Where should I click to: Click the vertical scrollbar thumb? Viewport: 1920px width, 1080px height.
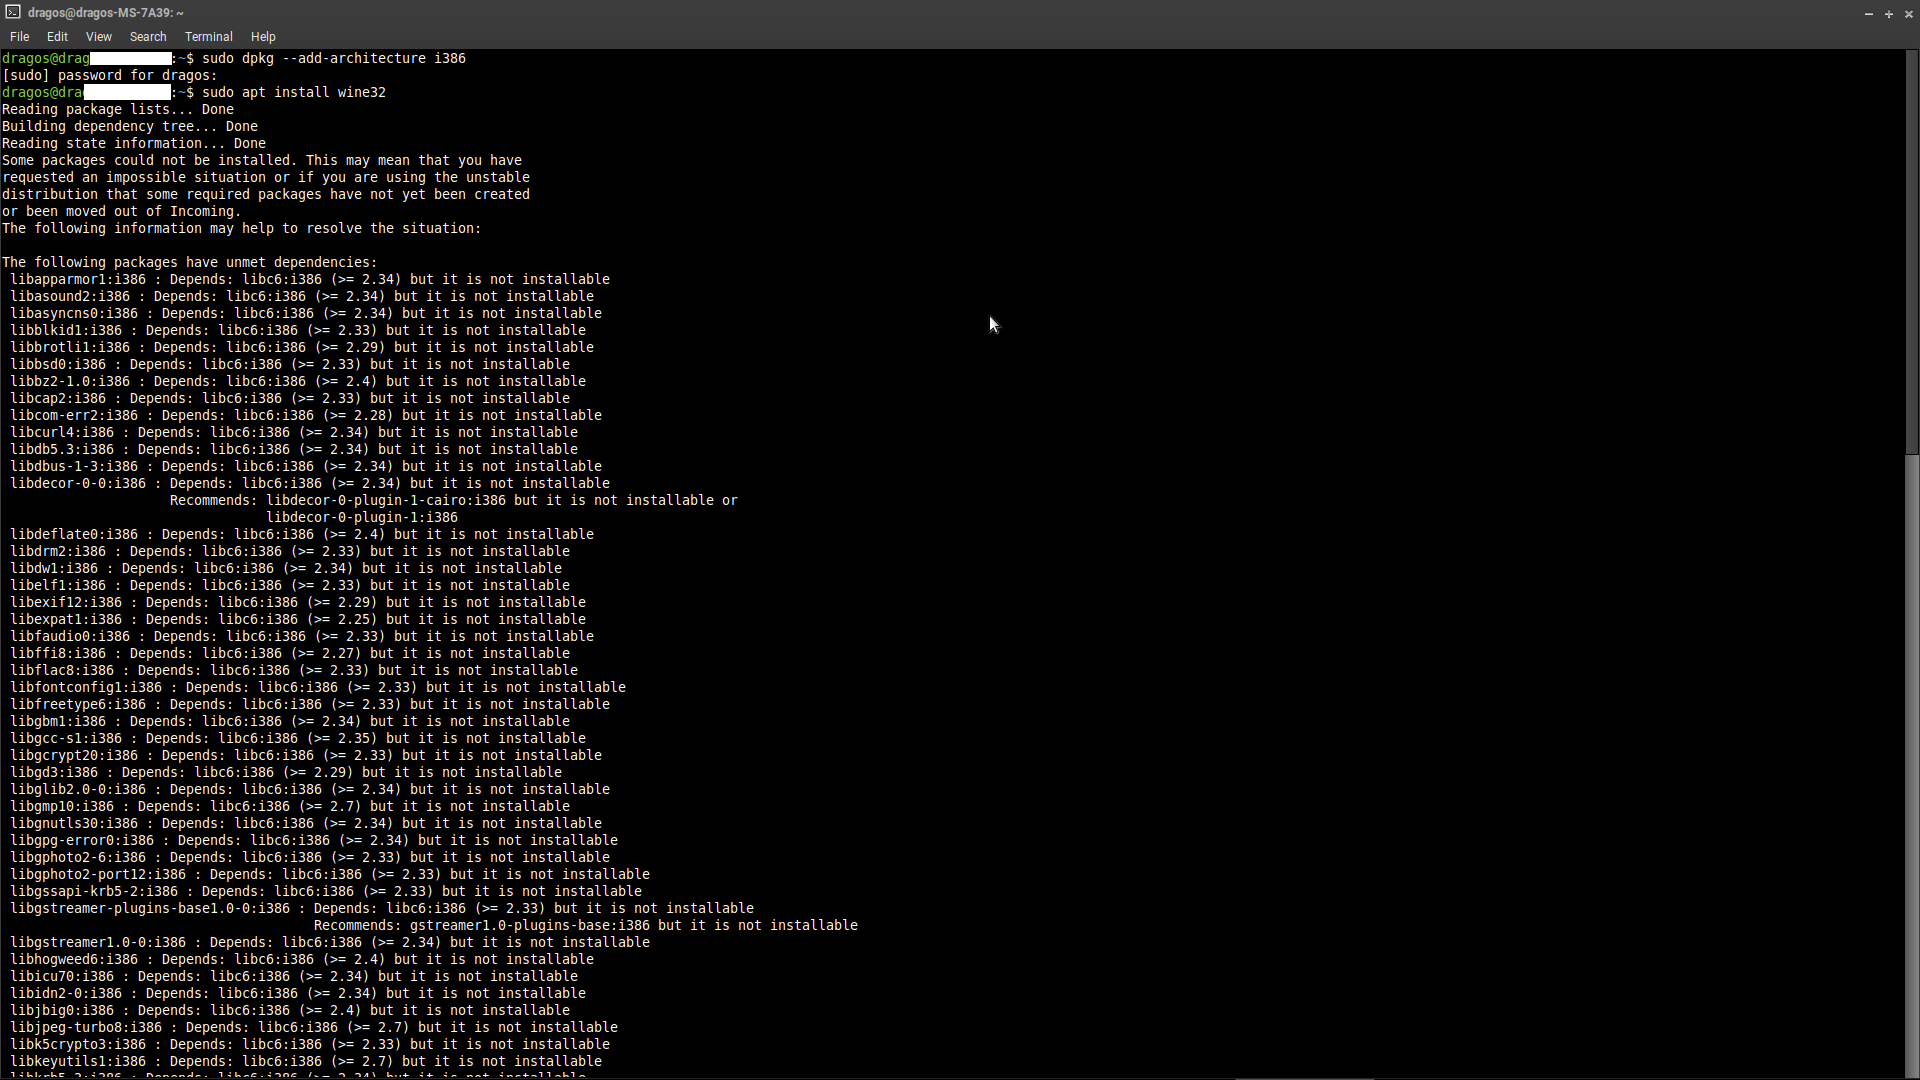click(x=1911, y=250)
